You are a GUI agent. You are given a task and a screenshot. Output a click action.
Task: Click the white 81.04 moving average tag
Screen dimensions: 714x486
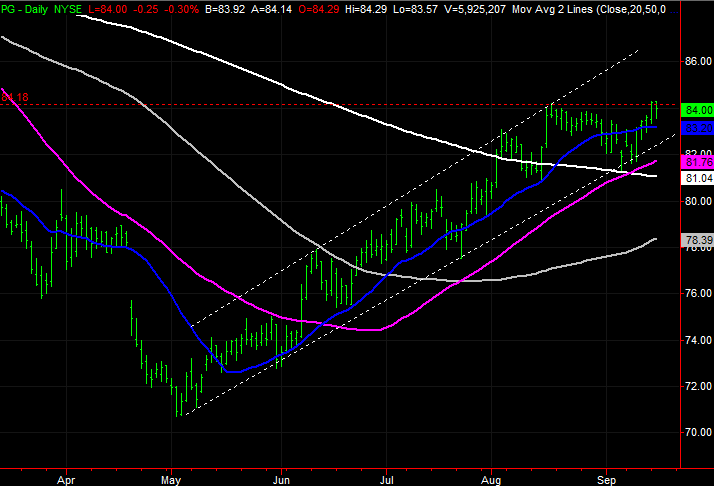(x=697, y=178)
